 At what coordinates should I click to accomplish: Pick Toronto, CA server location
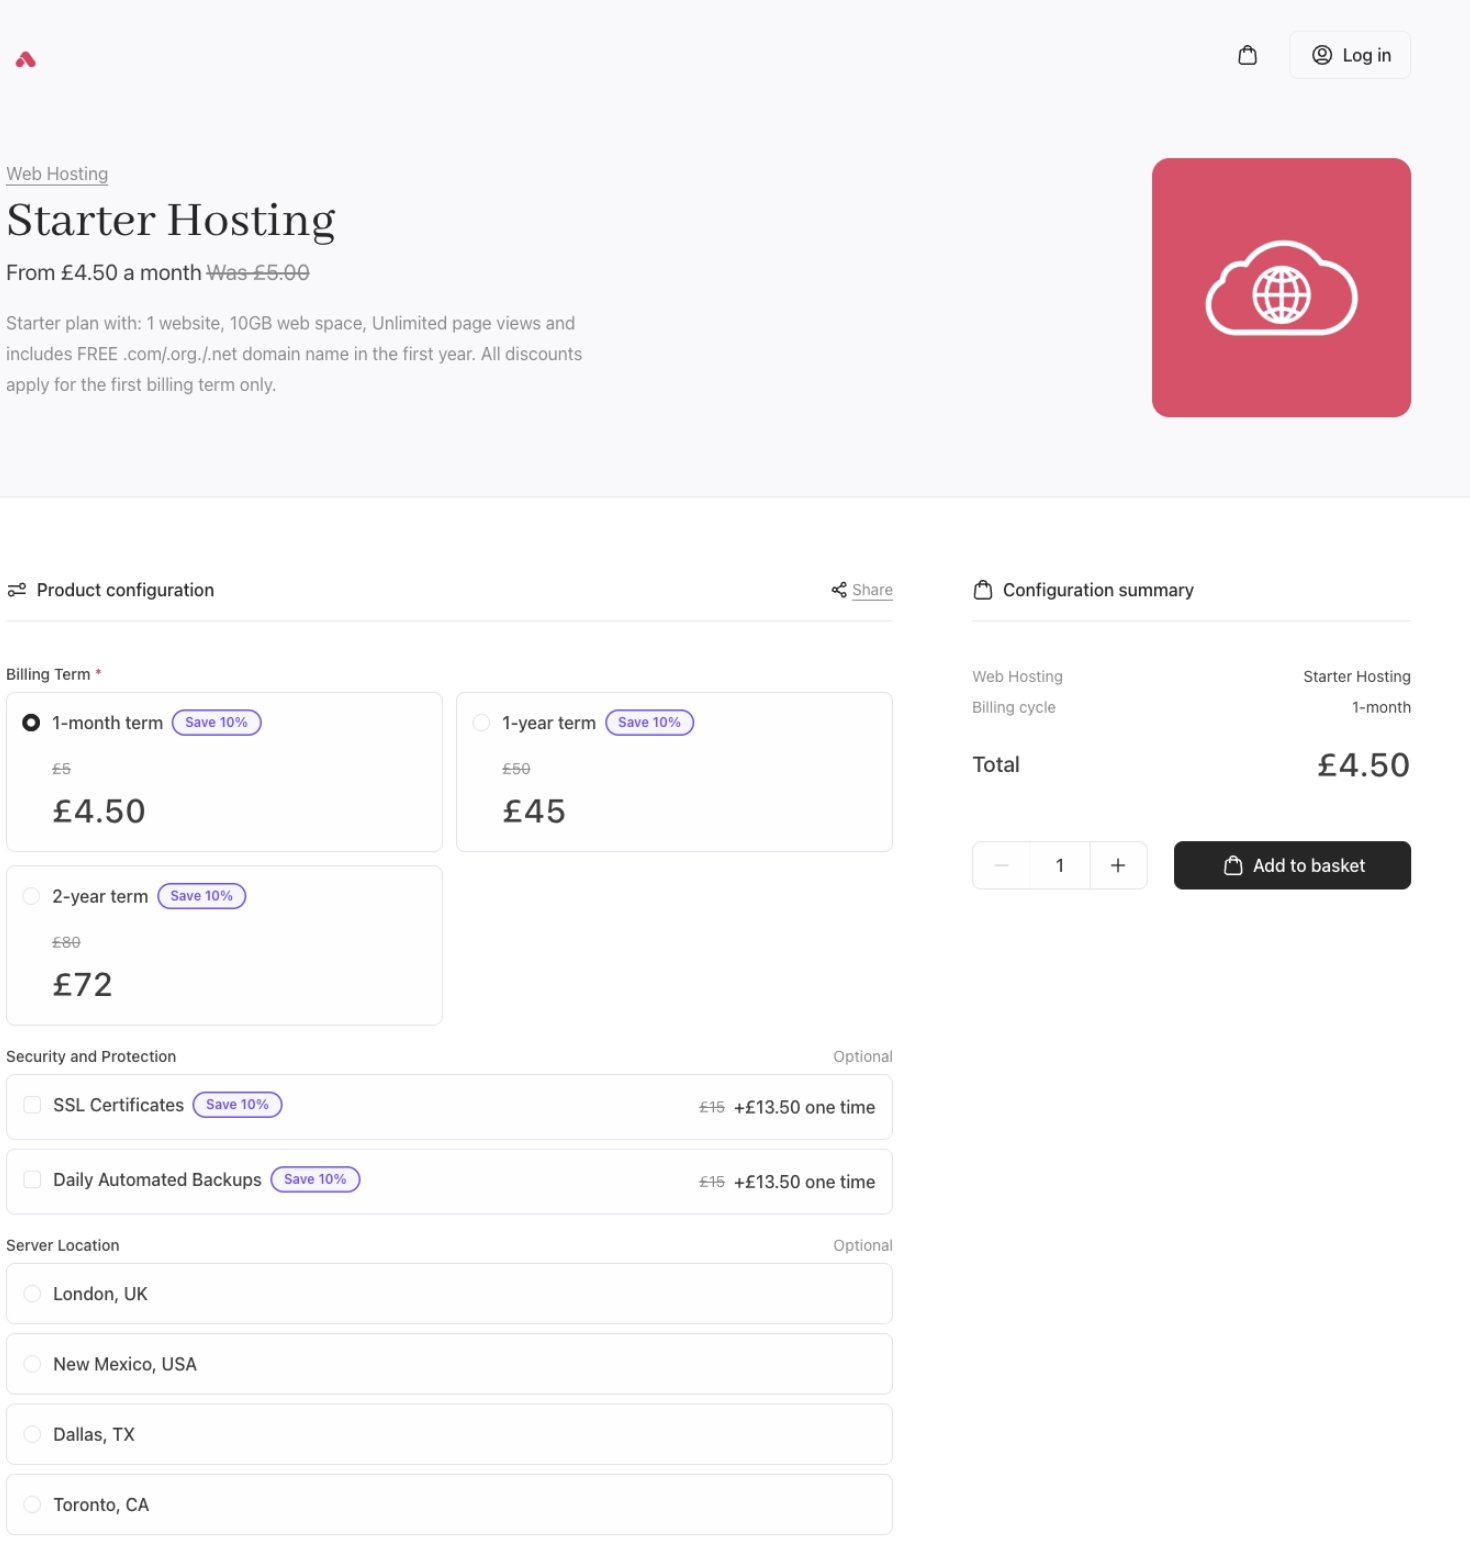(449, 1504)
